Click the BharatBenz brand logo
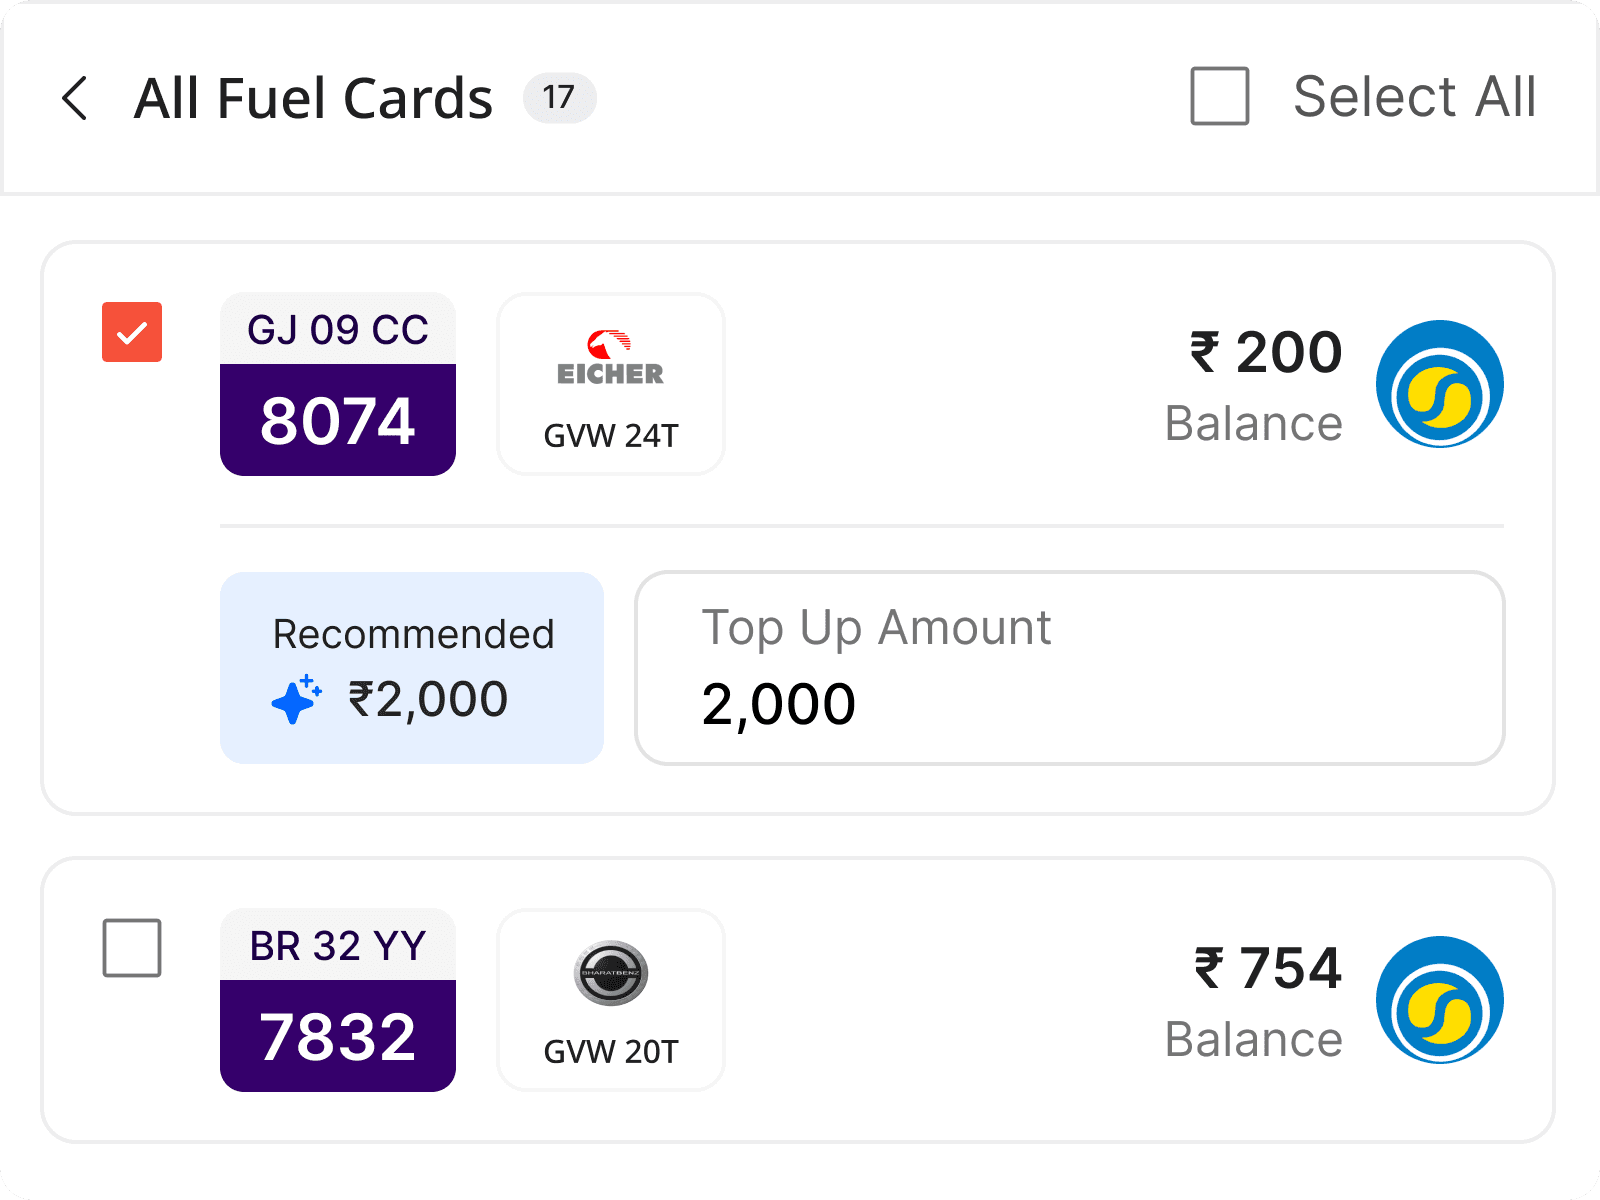 pos(610,973)
